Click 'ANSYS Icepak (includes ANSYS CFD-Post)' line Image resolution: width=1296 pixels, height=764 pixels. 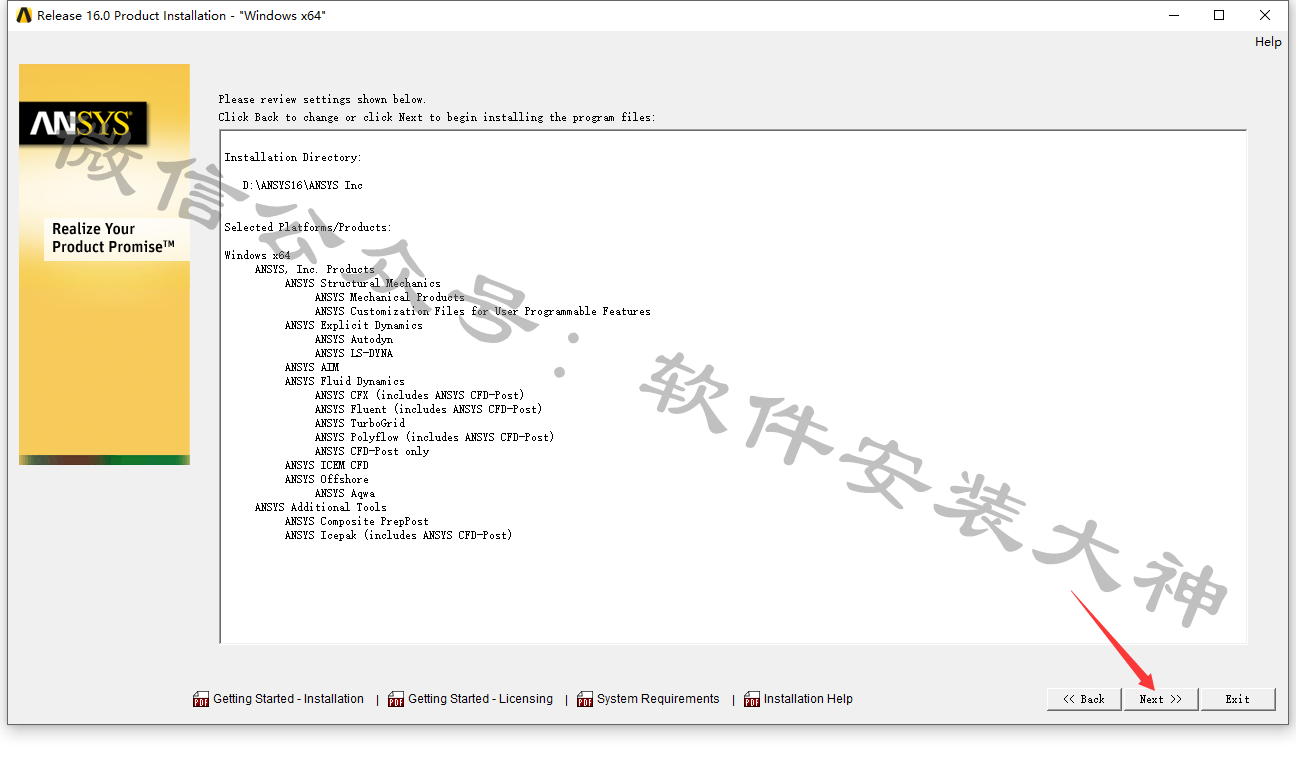coord(398,536)
